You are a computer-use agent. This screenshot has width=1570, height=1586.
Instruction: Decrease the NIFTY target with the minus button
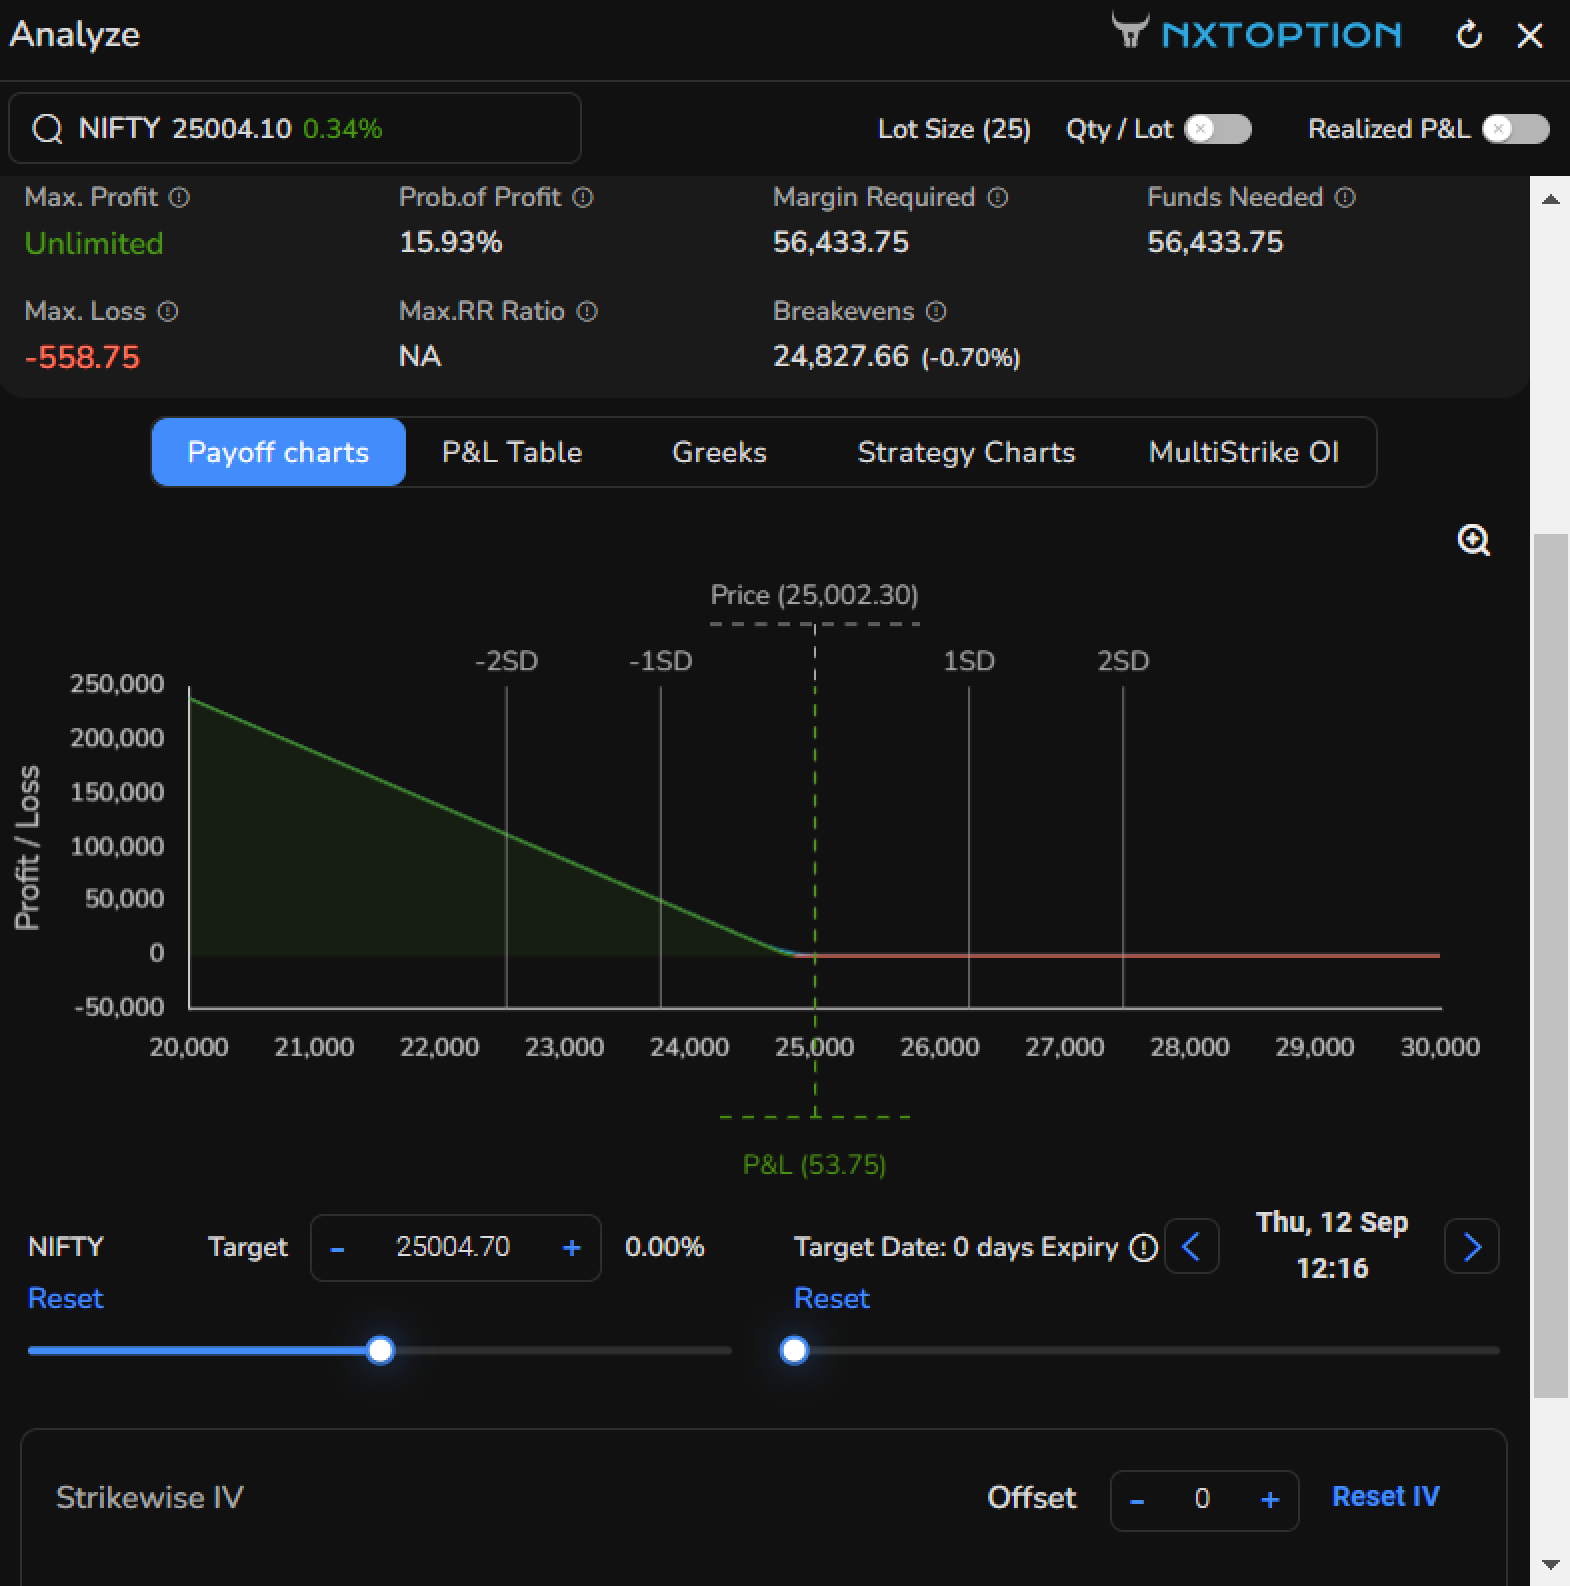338,1248
